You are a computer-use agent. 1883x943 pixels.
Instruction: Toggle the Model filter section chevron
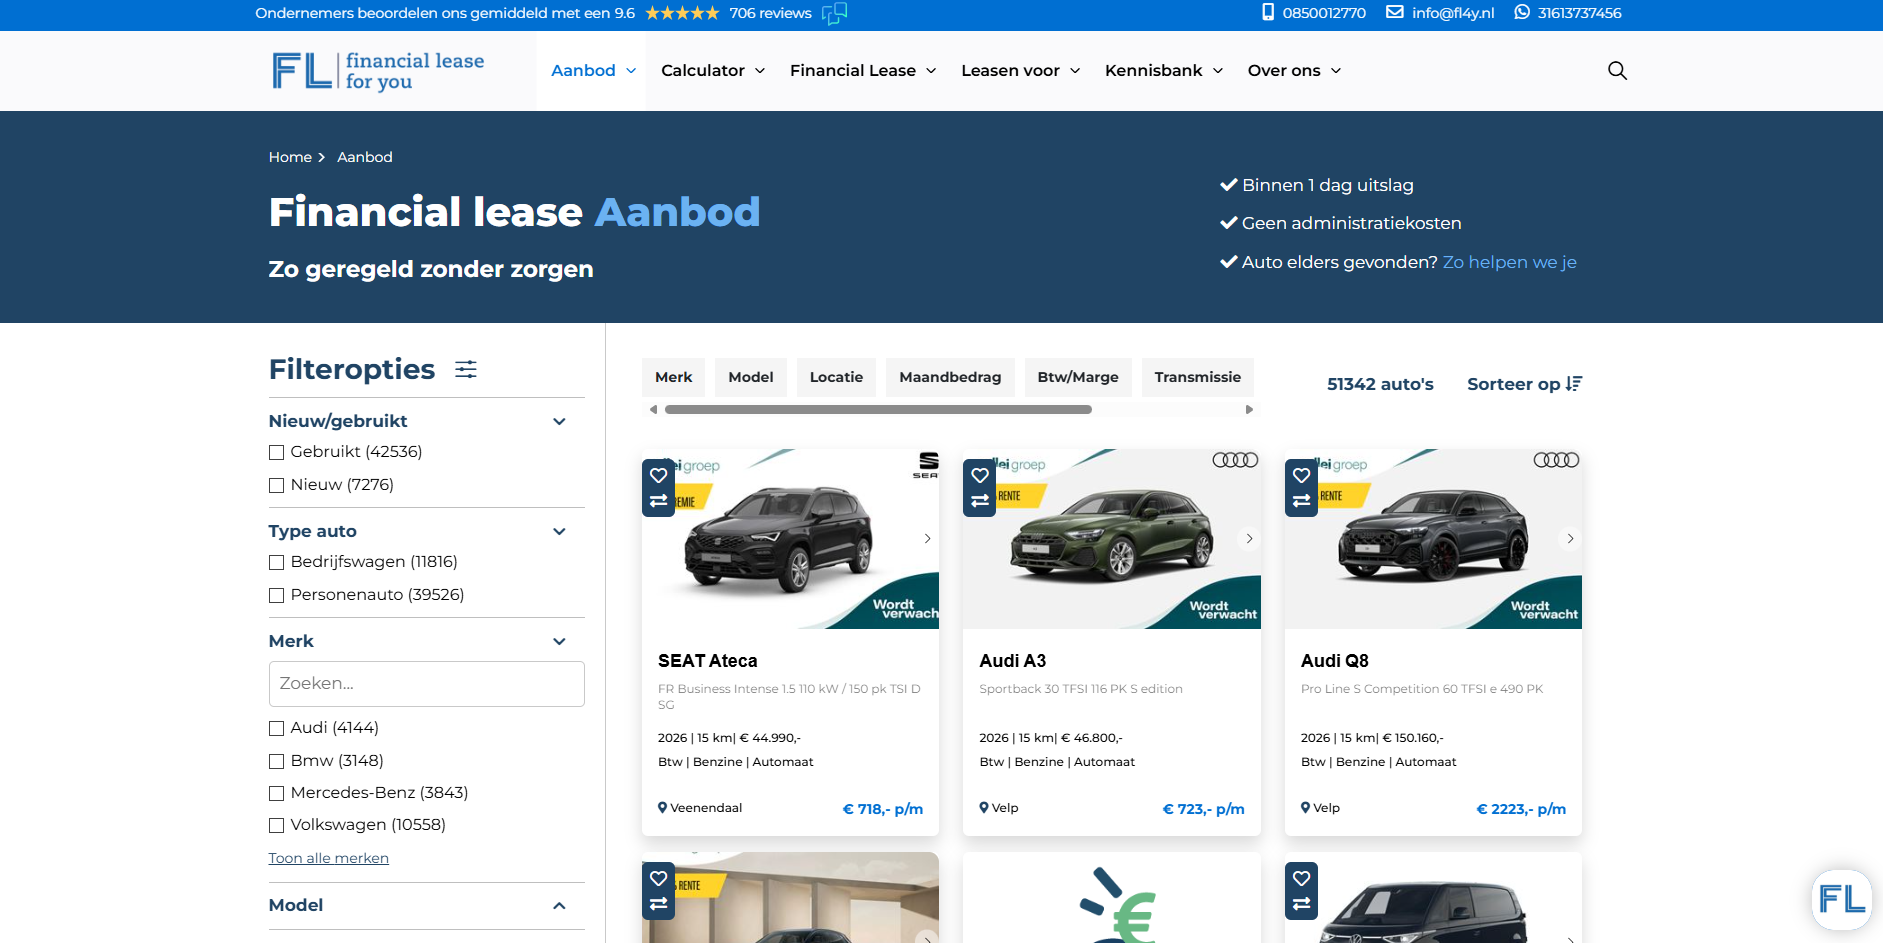pos(559,905)
